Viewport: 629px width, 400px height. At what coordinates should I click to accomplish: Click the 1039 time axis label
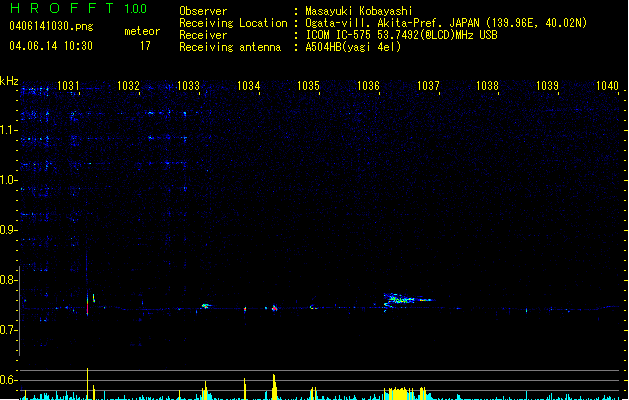tap(548, 86)
